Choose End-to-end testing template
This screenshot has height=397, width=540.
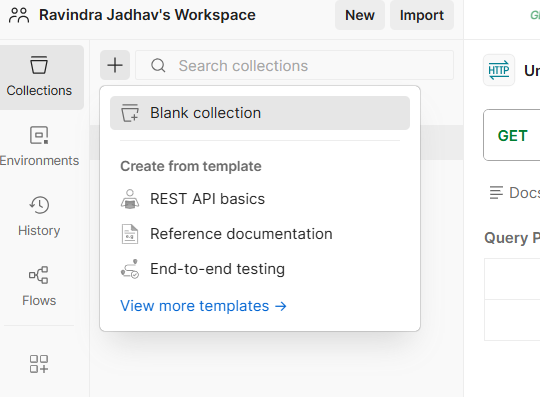[260, 269]
